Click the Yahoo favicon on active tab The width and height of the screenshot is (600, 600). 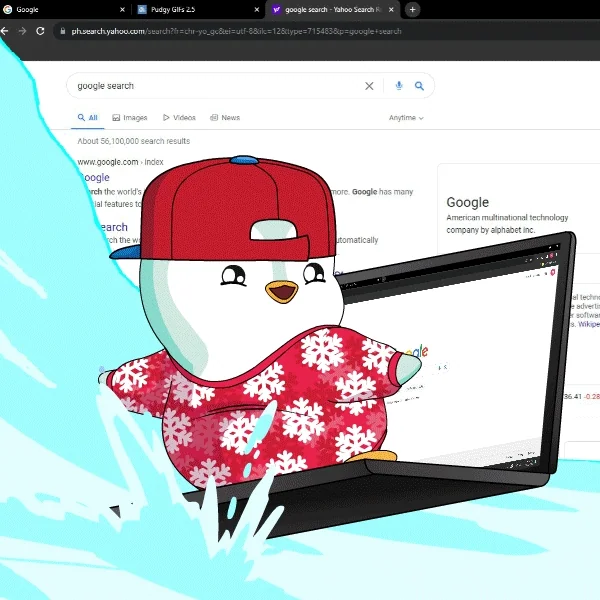tap(276, 10)
